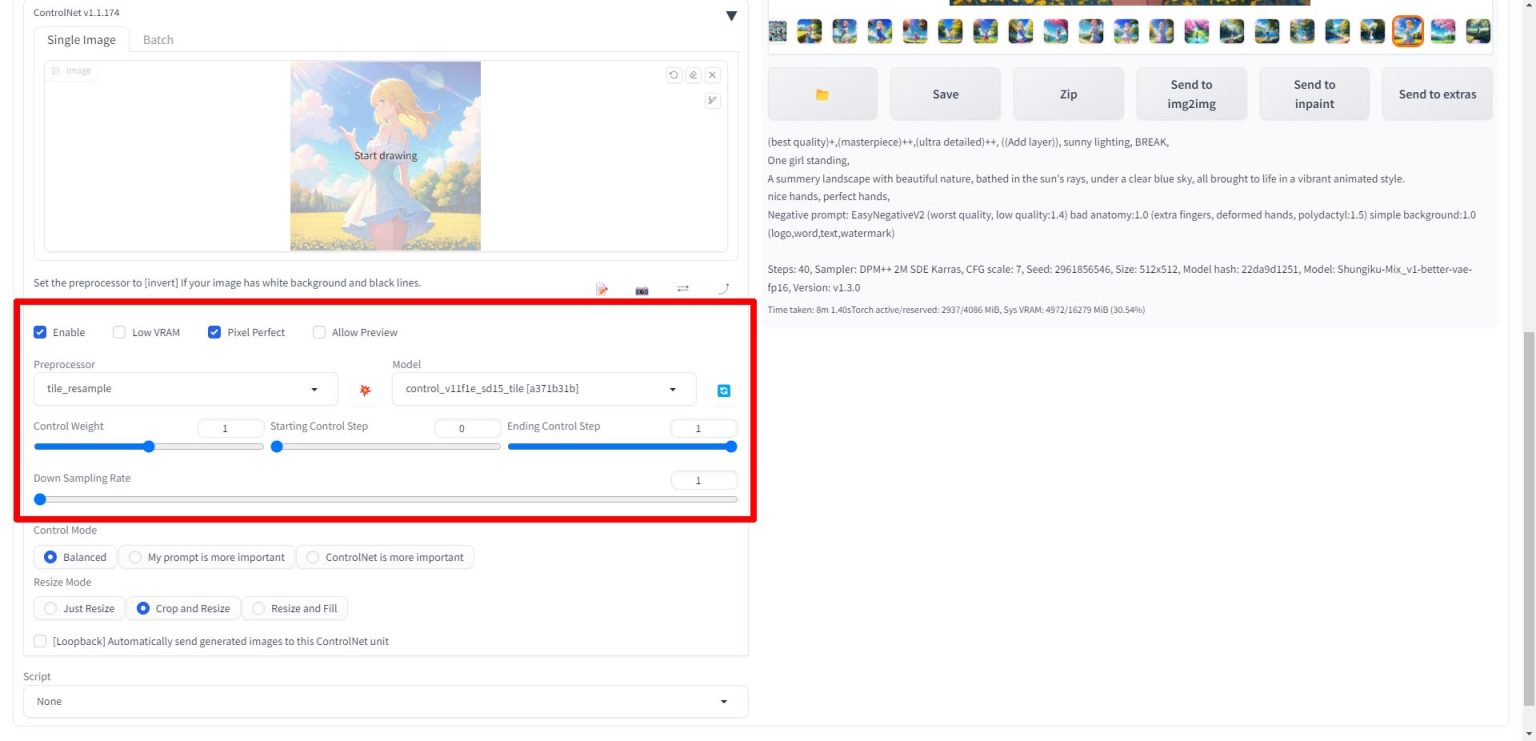Expand the Script dropdown set to None
This screenshot has height=741, width=1536.
pos(385,701)
